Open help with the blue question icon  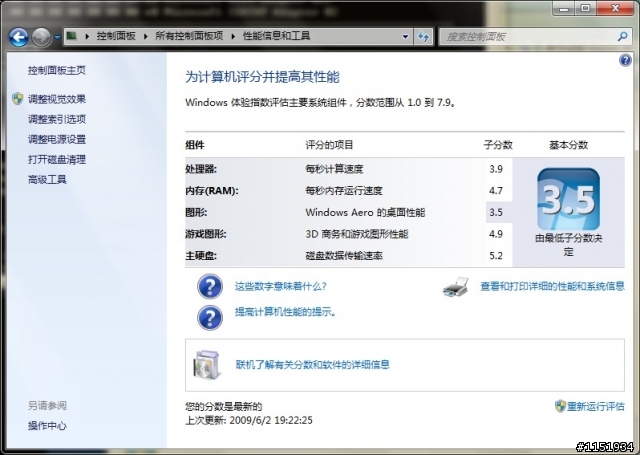[625, 60]
